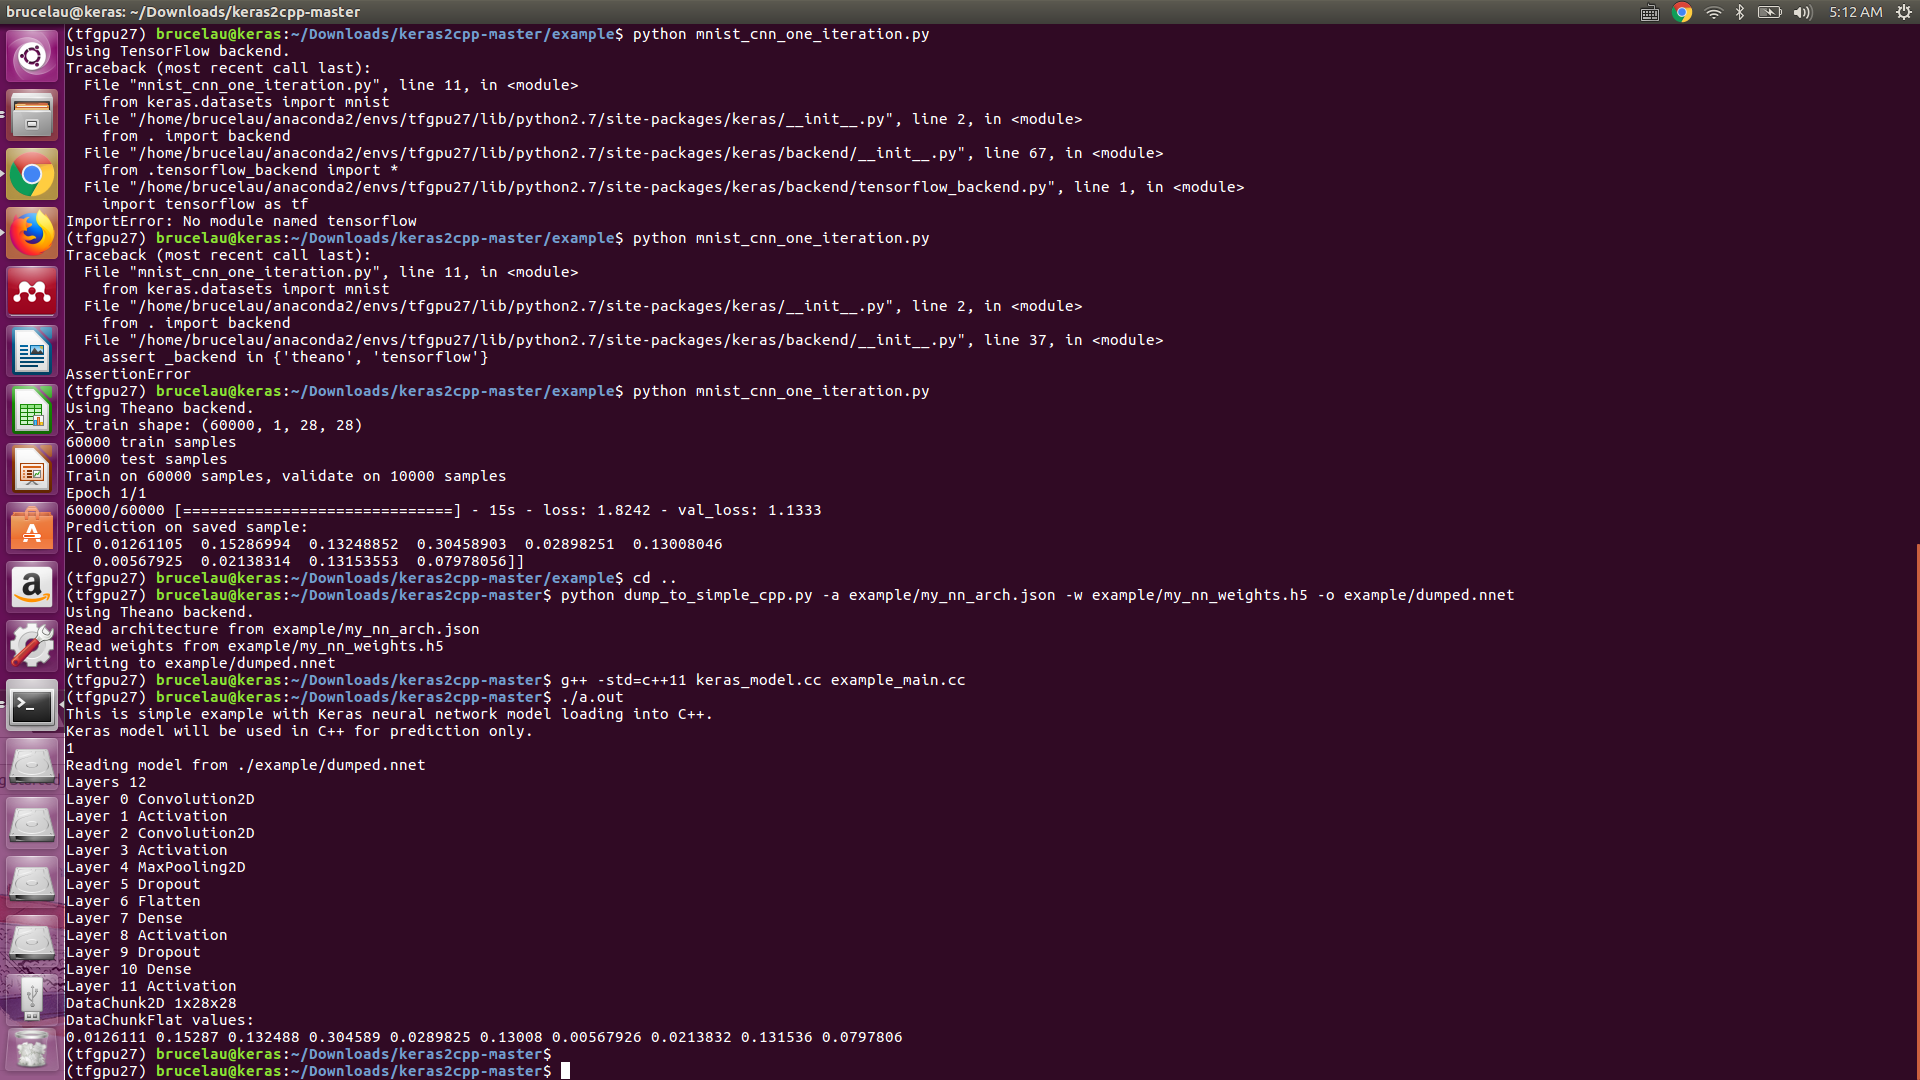The image size is (1920, 1080).
Task: Click the line 'ImportError: No module named tensorflow'
Action: pyautogui.click(x=241, y=221)
